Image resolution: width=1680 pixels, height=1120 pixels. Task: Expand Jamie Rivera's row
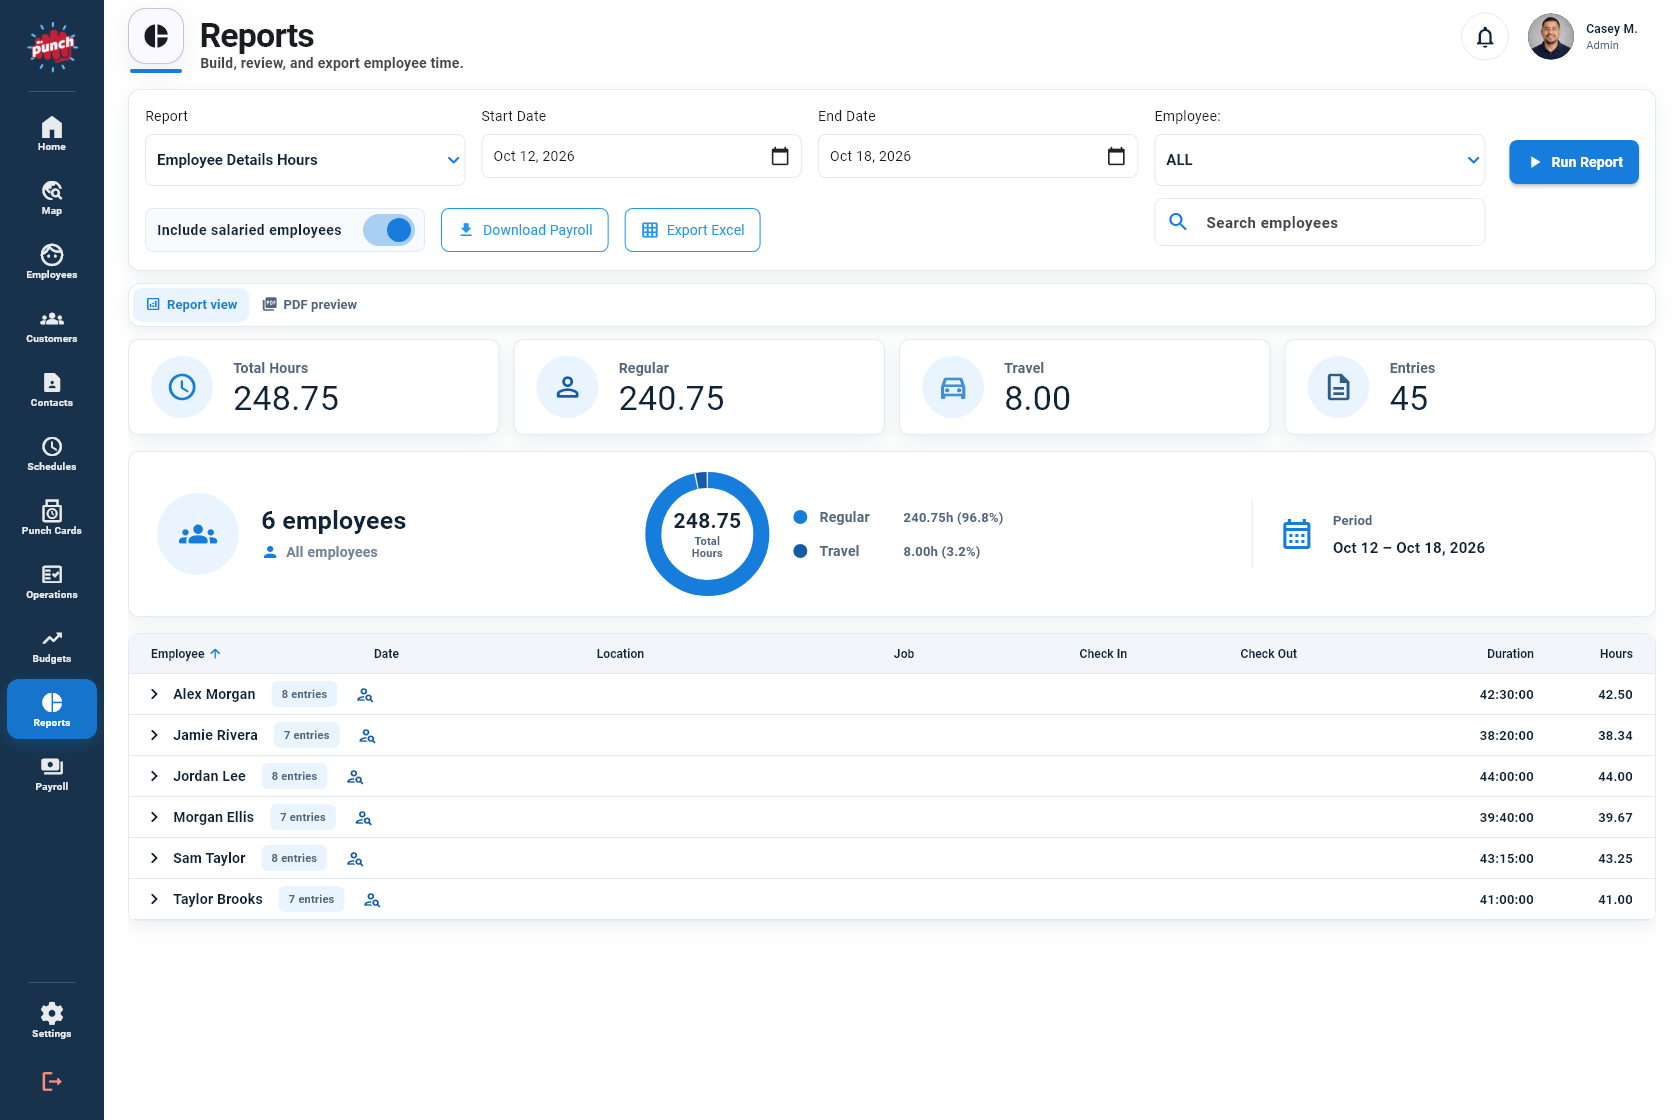pos(154,735)
